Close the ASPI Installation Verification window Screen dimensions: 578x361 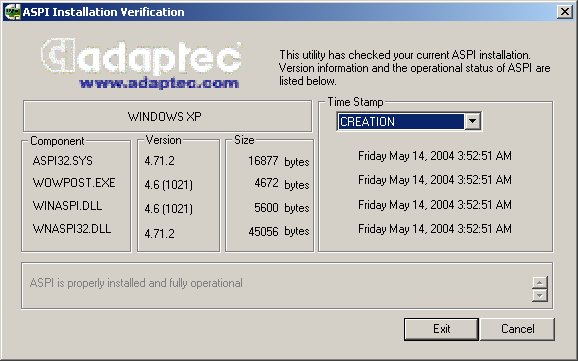pos(565,12)
